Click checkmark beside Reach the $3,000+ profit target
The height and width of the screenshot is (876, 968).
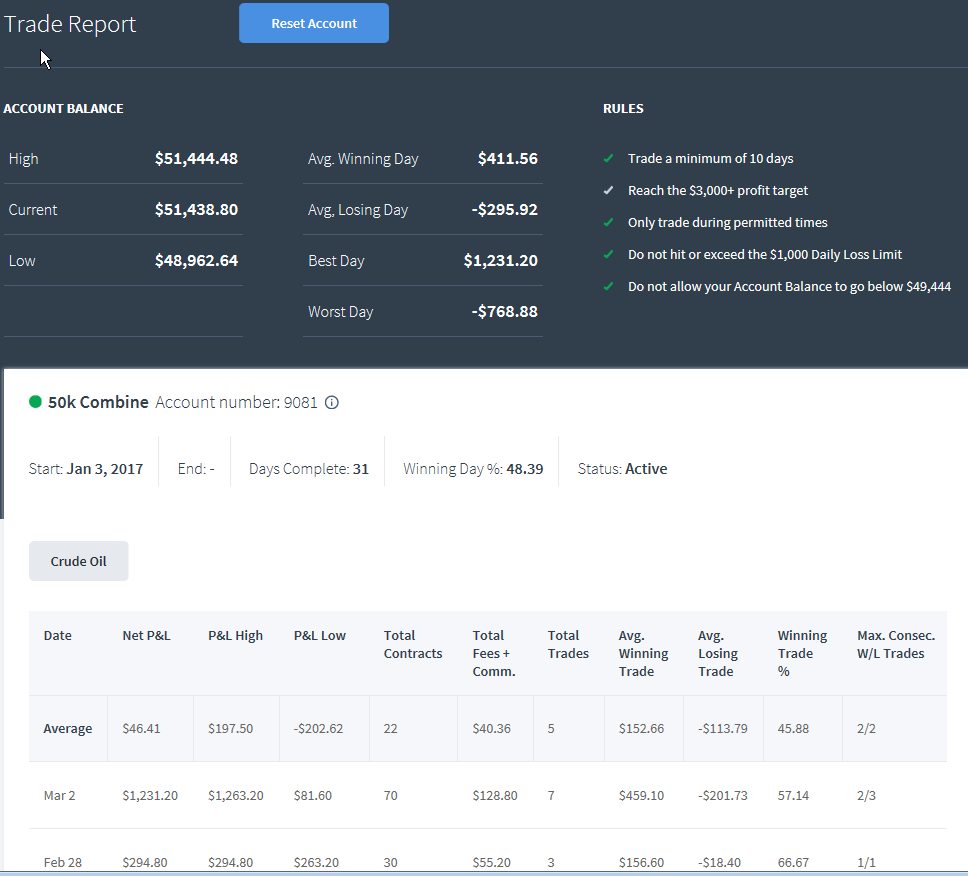coord(608,191)
